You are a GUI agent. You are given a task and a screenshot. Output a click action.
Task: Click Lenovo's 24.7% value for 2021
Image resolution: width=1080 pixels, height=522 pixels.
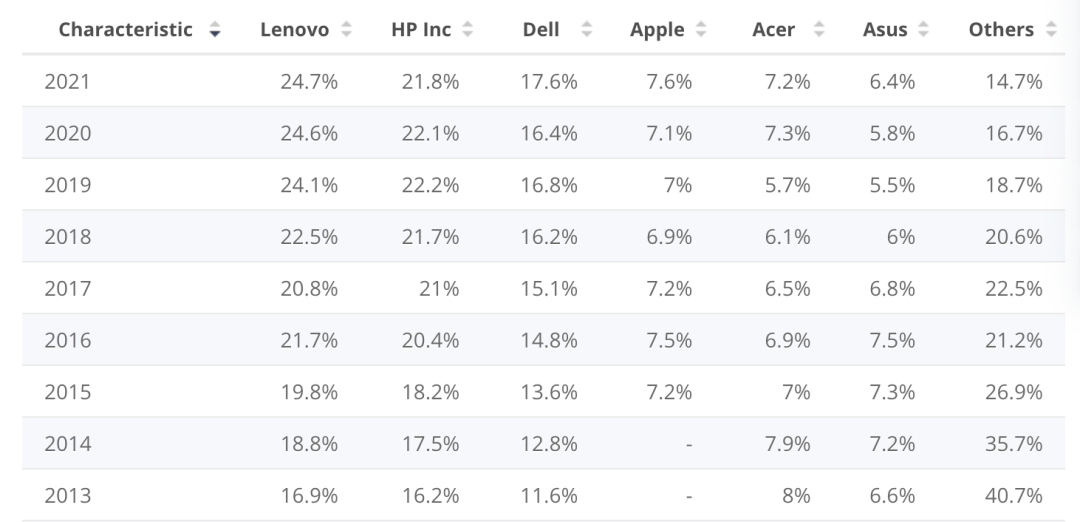click(x=309, y=82)
